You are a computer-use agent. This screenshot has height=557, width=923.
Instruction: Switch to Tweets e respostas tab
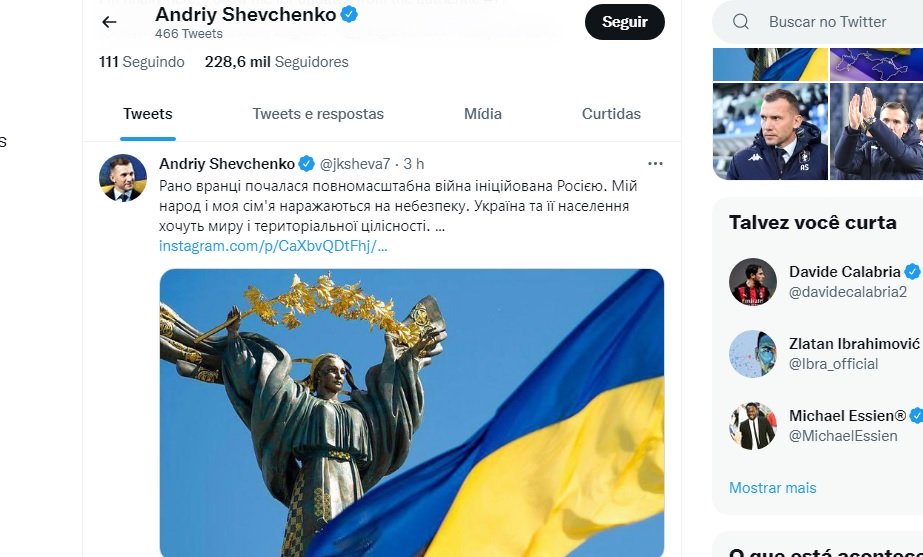point(318,114)
